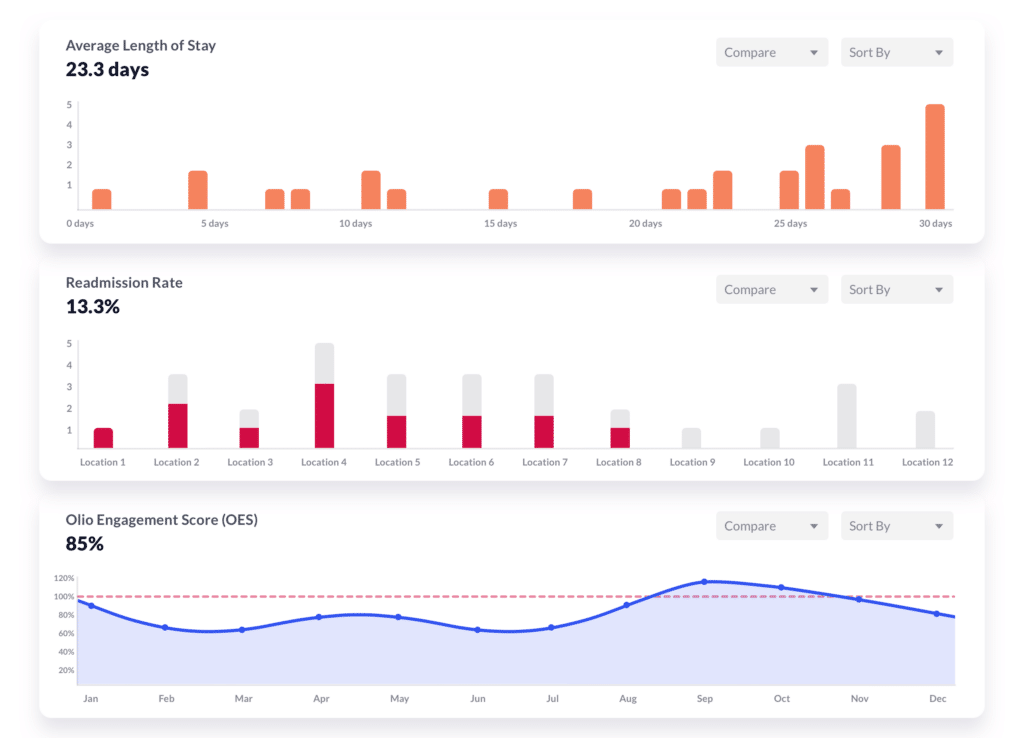Click the Location 11 gray bar
Image resolution: width=1024 pixels, height=738 pixels.
pos(847,416)
